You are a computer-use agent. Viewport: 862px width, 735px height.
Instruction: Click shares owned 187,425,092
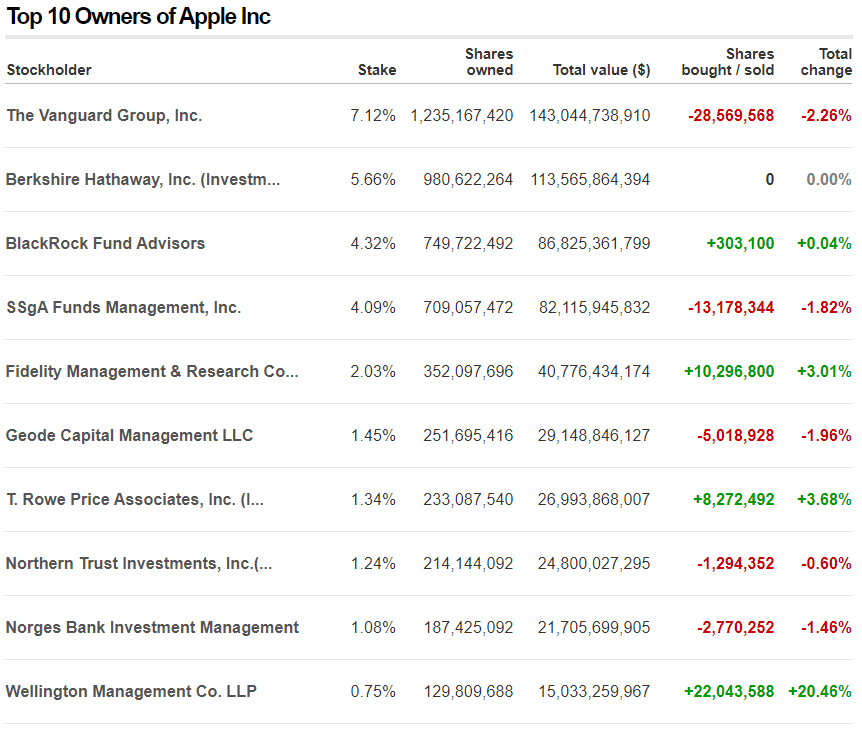(x=468, y=627)
